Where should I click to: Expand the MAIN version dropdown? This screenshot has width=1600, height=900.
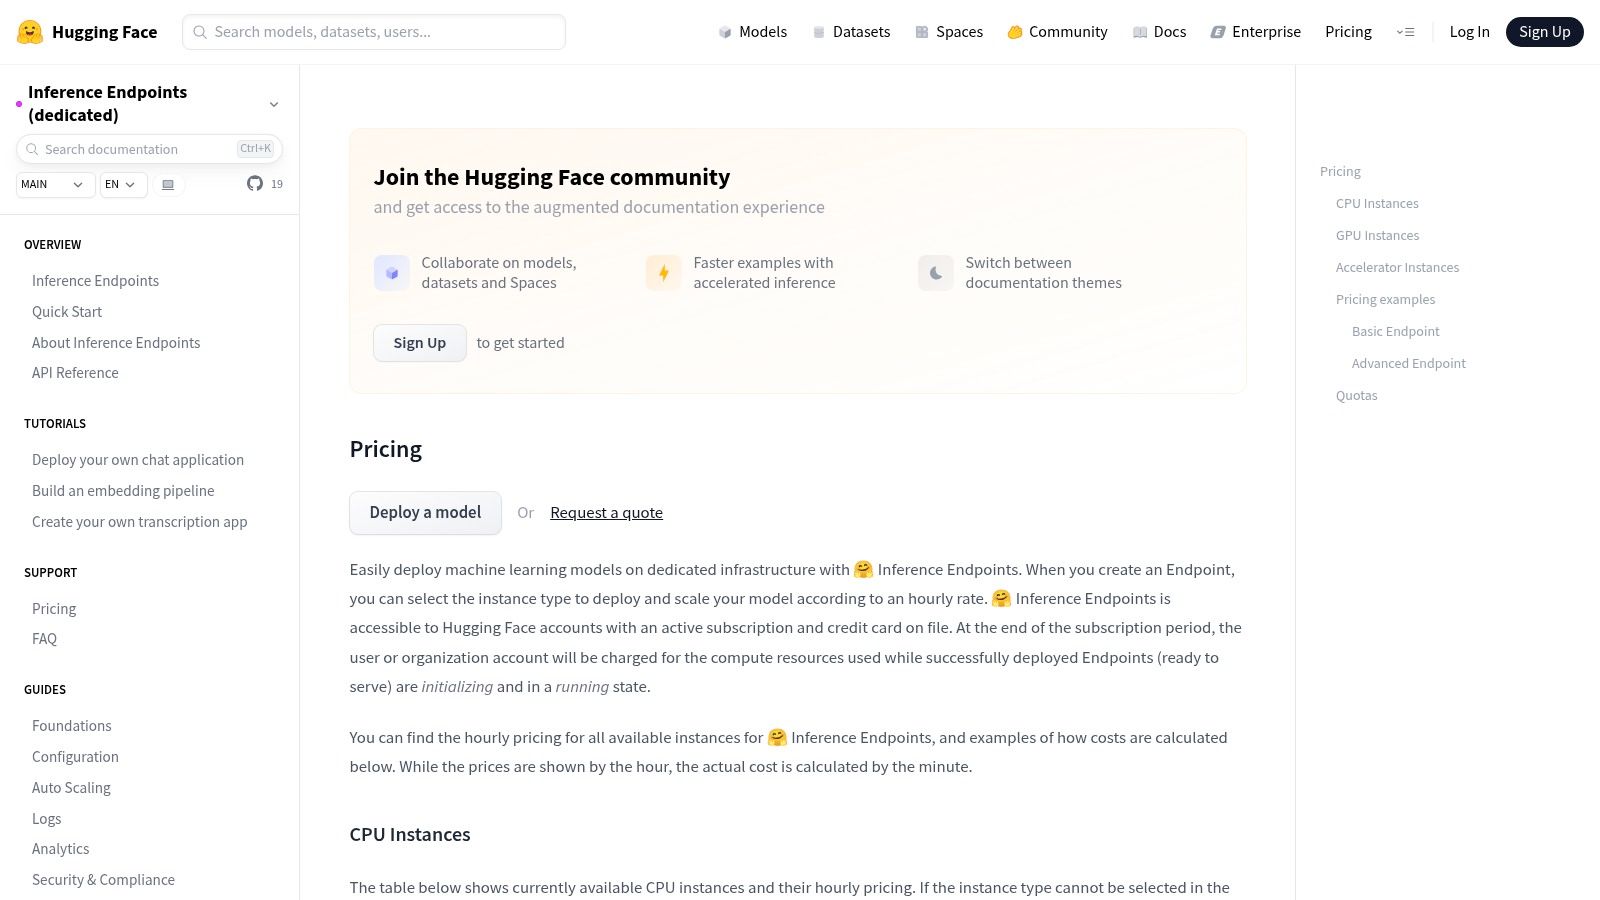coord(55,185)
